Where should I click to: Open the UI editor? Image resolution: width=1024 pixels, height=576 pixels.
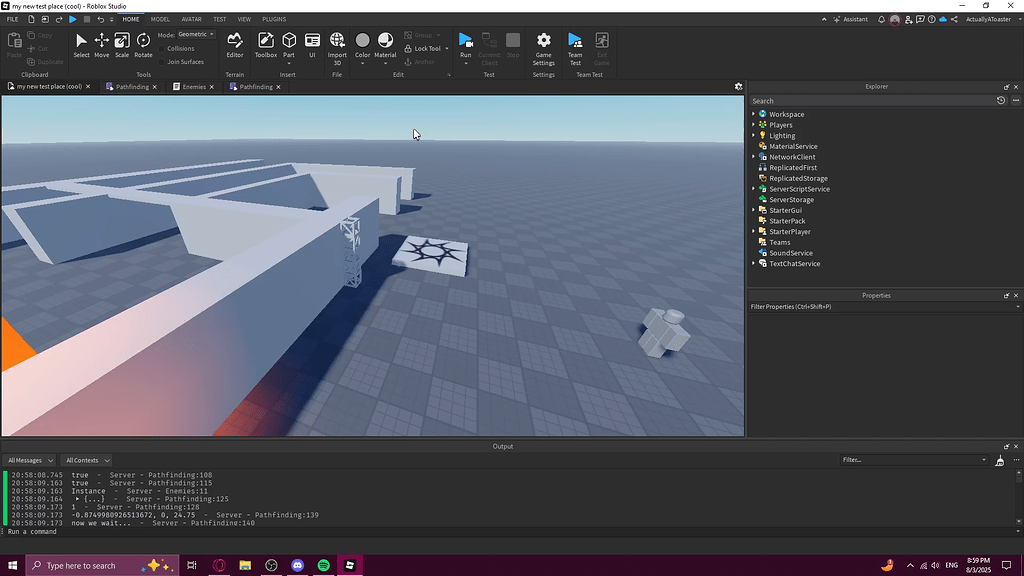(312, 46)
